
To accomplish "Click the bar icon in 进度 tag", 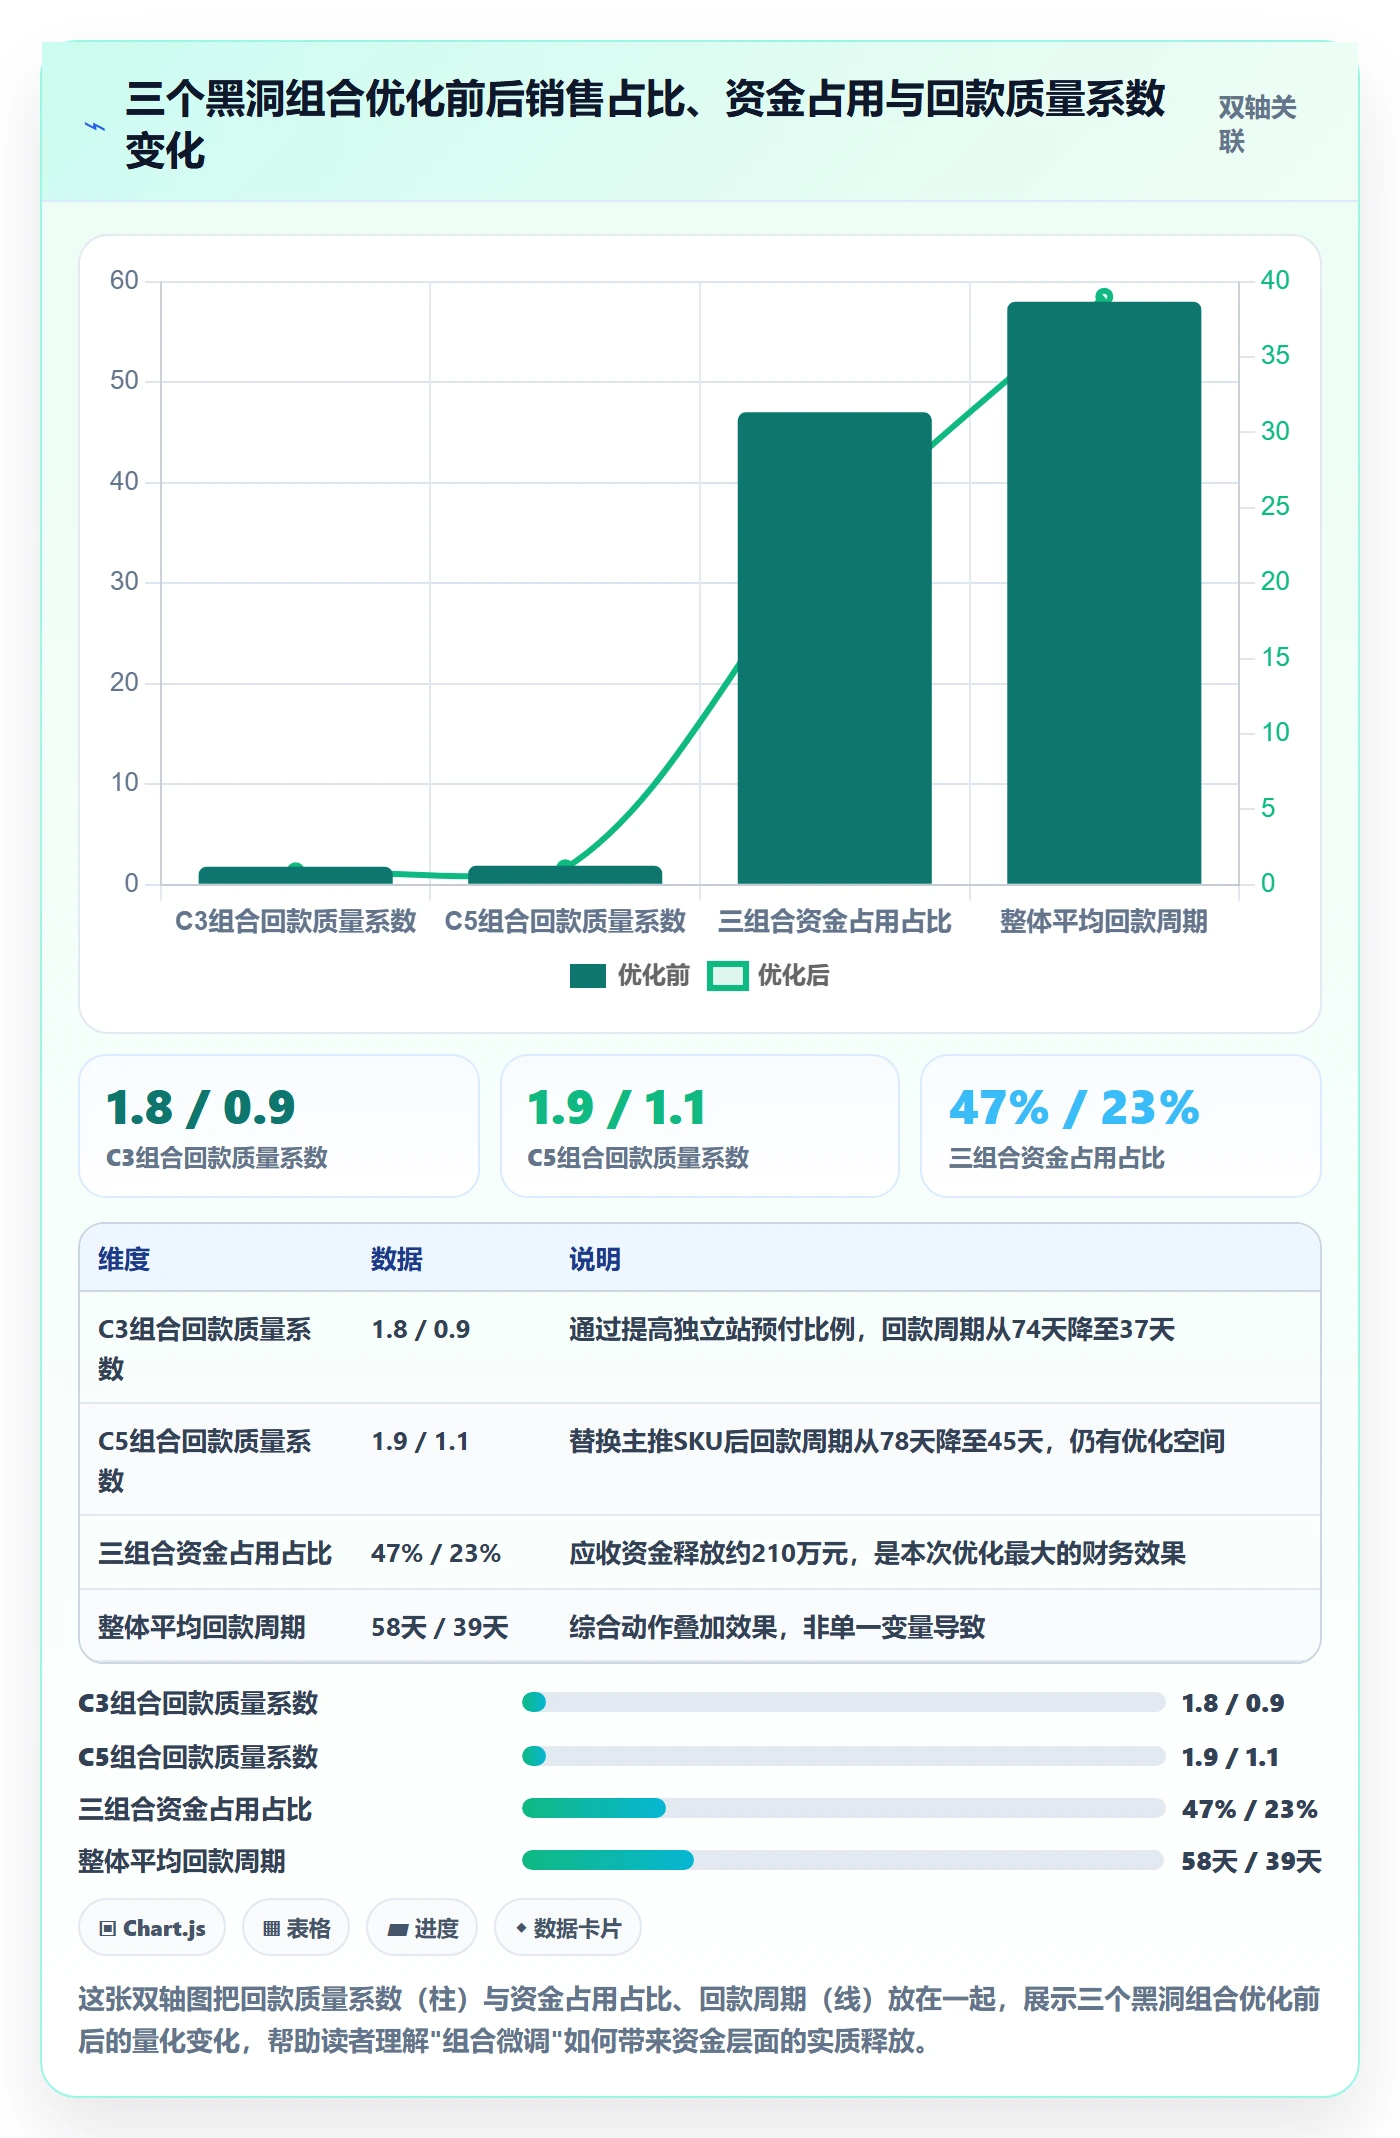I will point(397,1930).
